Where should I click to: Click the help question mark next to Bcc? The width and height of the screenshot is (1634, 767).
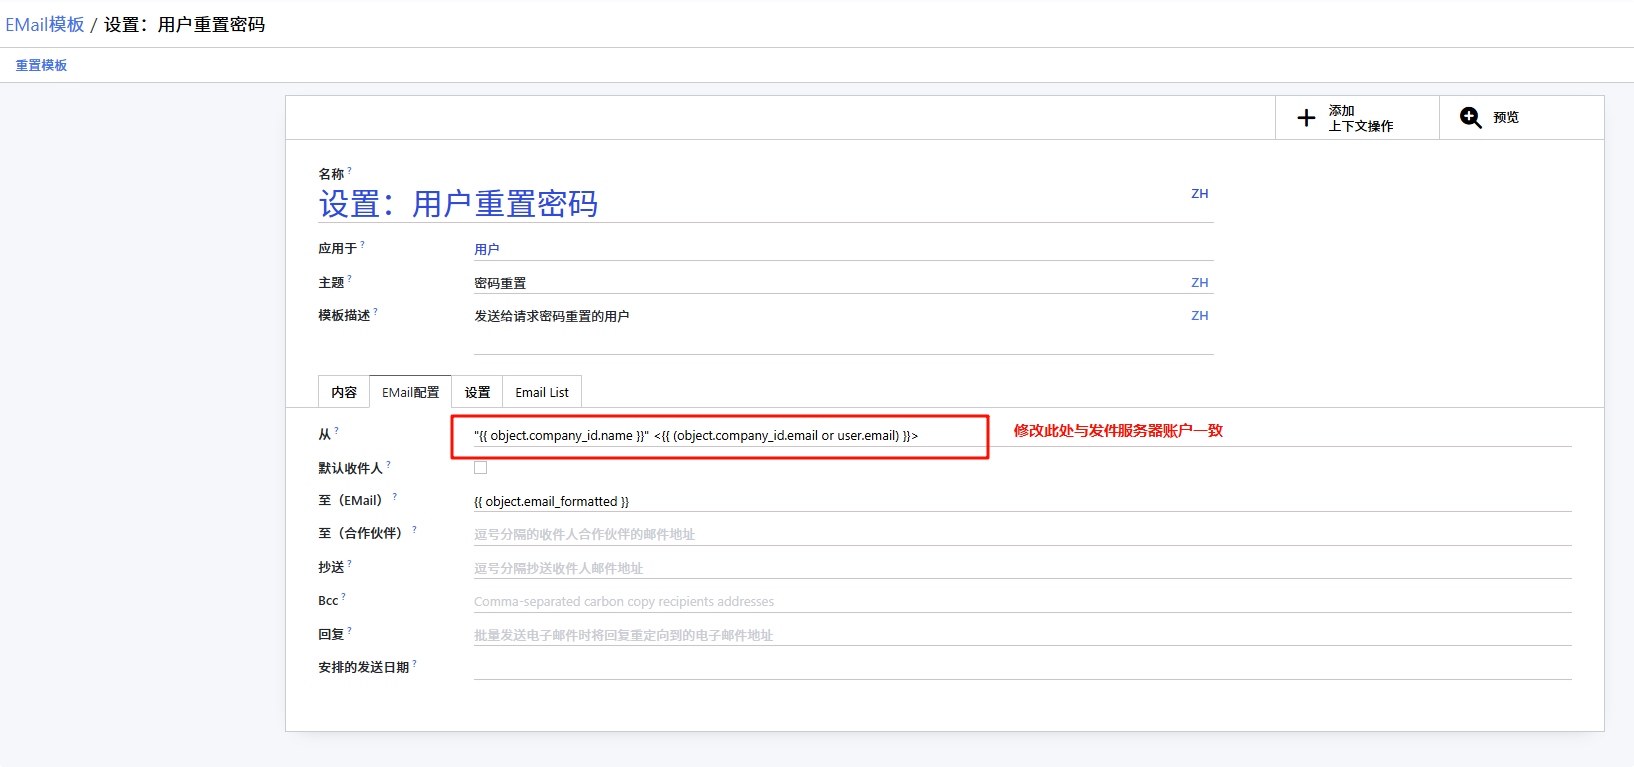[344, 597]
